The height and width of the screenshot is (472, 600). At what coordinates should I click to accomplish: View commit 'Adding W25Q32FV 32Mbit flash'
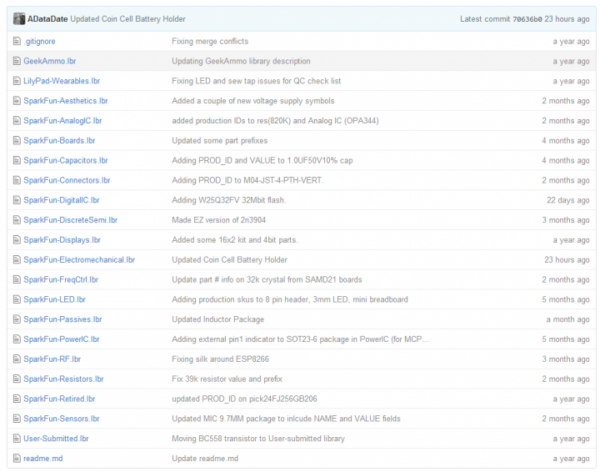(x=227, y=200)
